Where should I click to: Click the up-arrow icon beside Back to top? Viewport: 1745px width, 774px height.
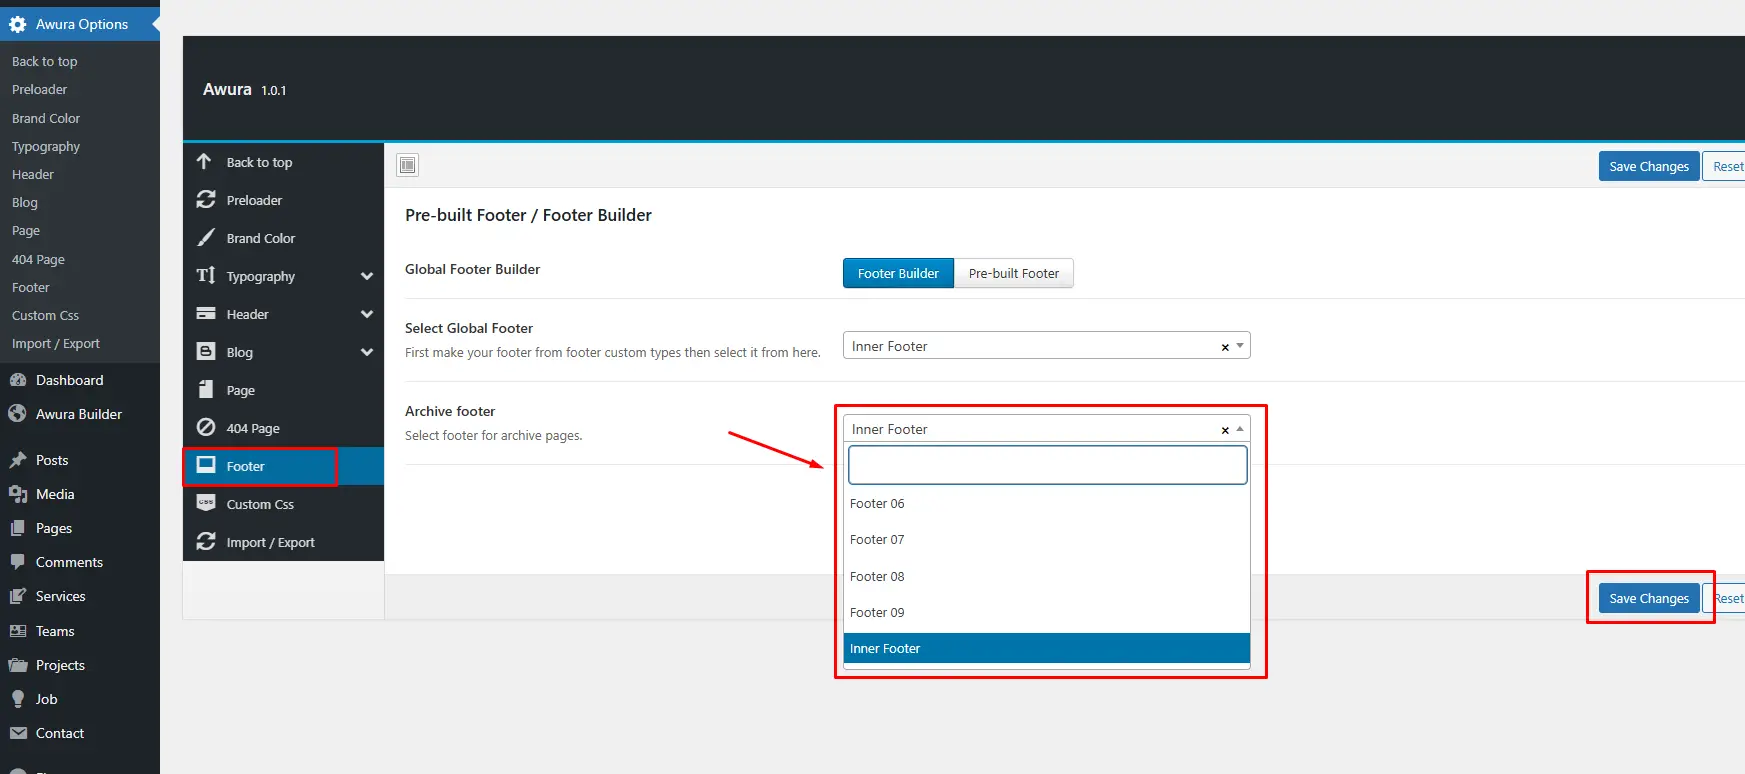[205, 162]
